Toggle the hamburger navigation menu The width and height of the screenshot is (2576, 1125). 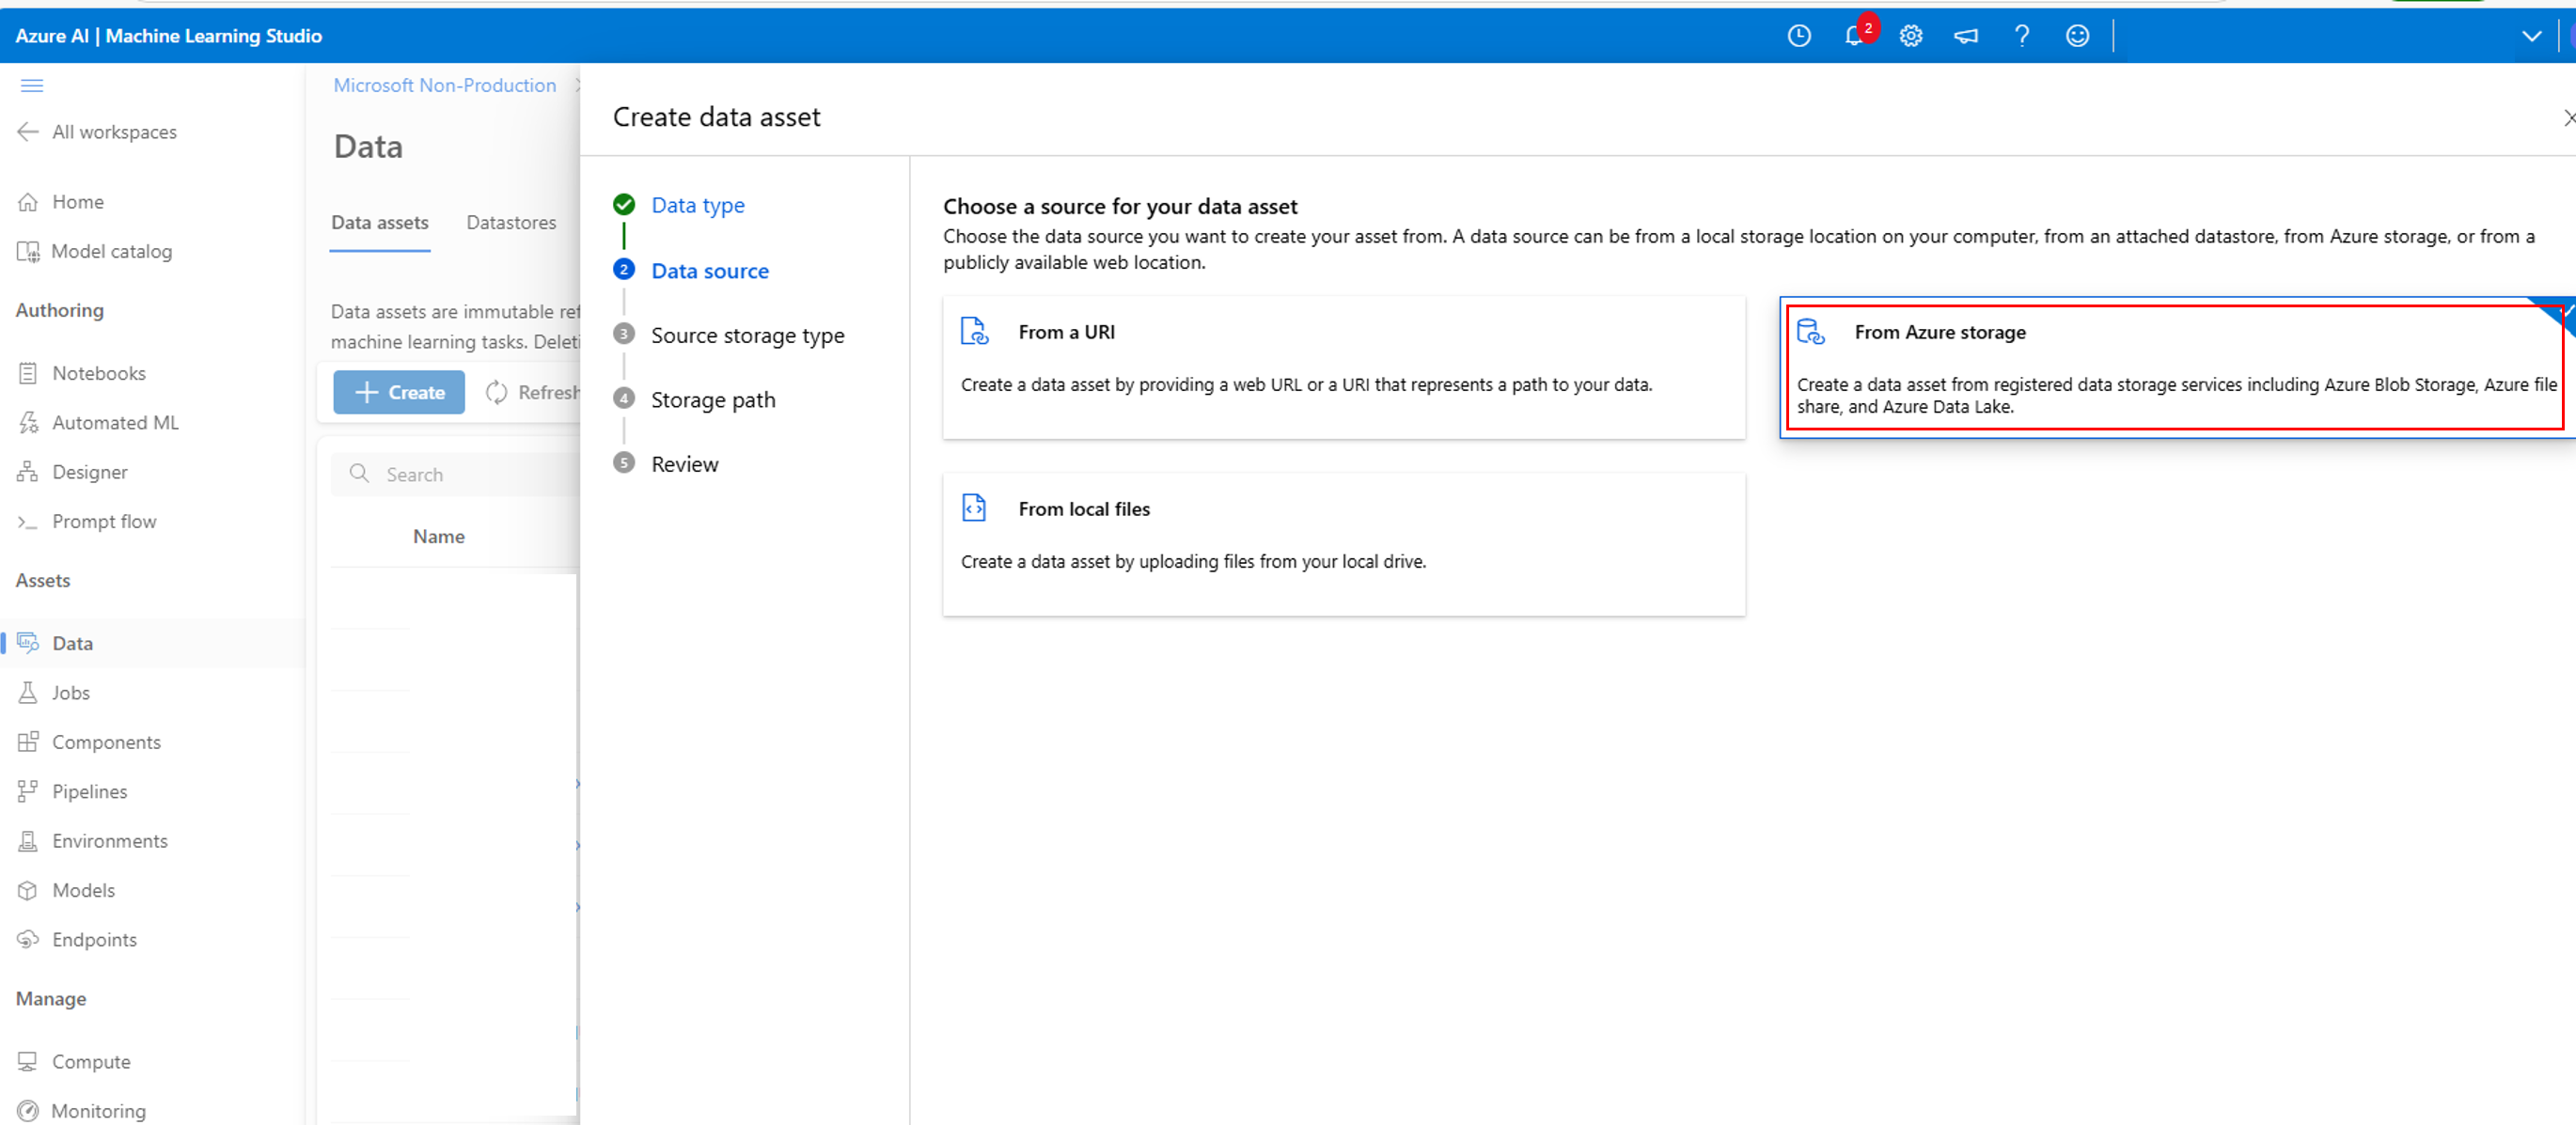[32, 86]
